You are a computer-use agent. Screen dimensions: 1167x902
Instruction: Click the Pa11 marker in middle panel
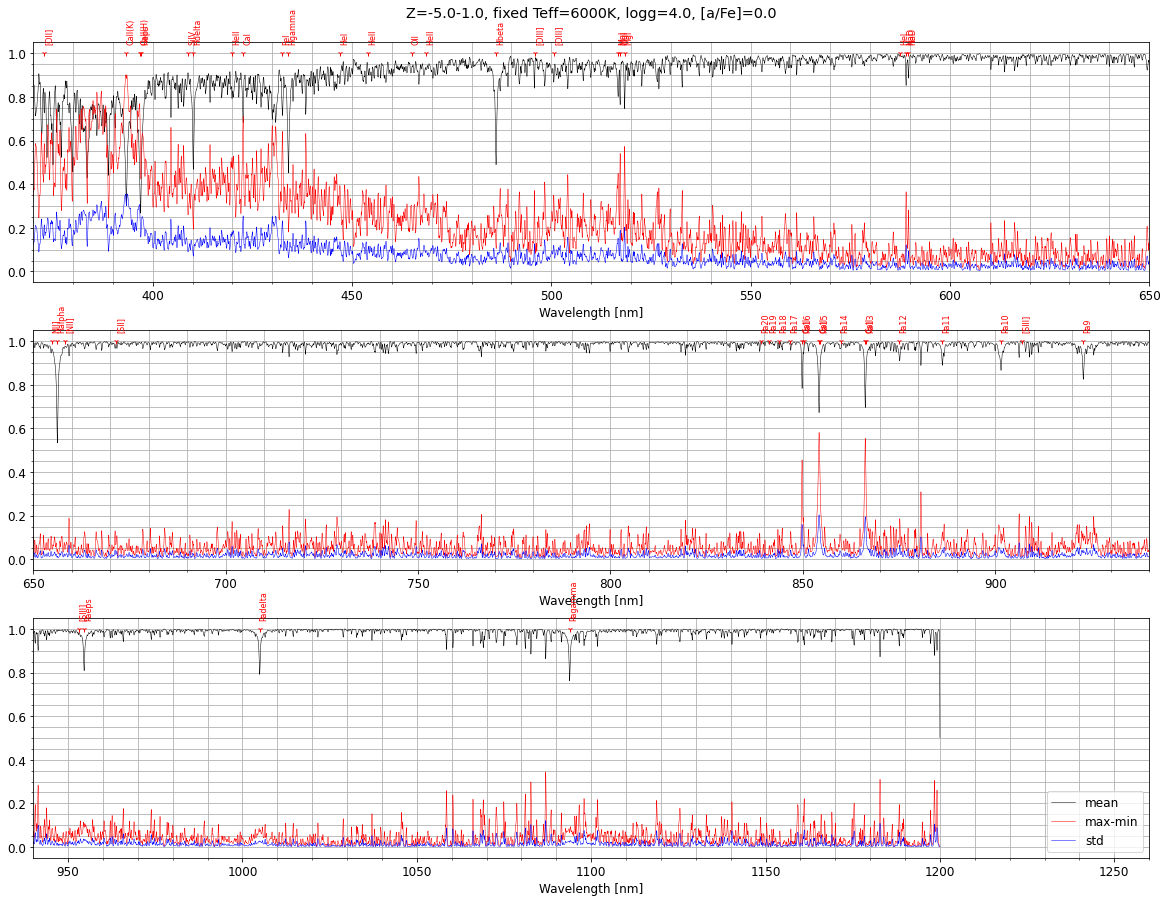(x=946, y=324)
